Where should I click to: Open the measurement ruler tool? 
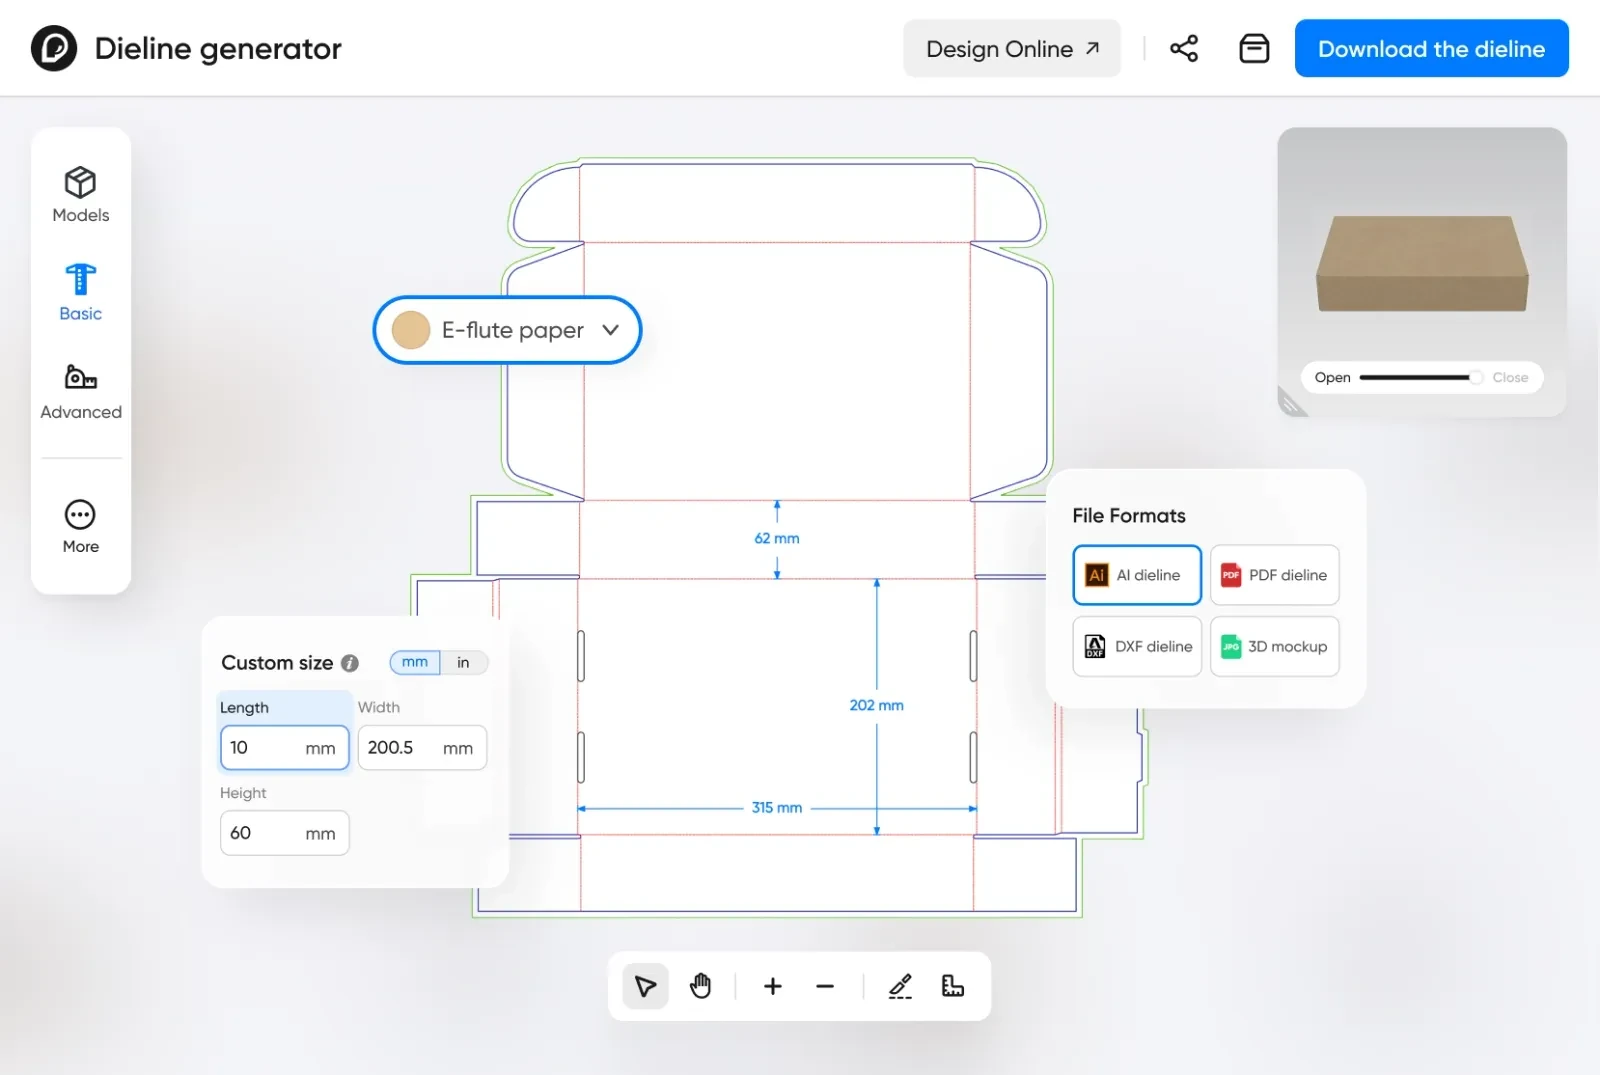(x=952, y=986)
